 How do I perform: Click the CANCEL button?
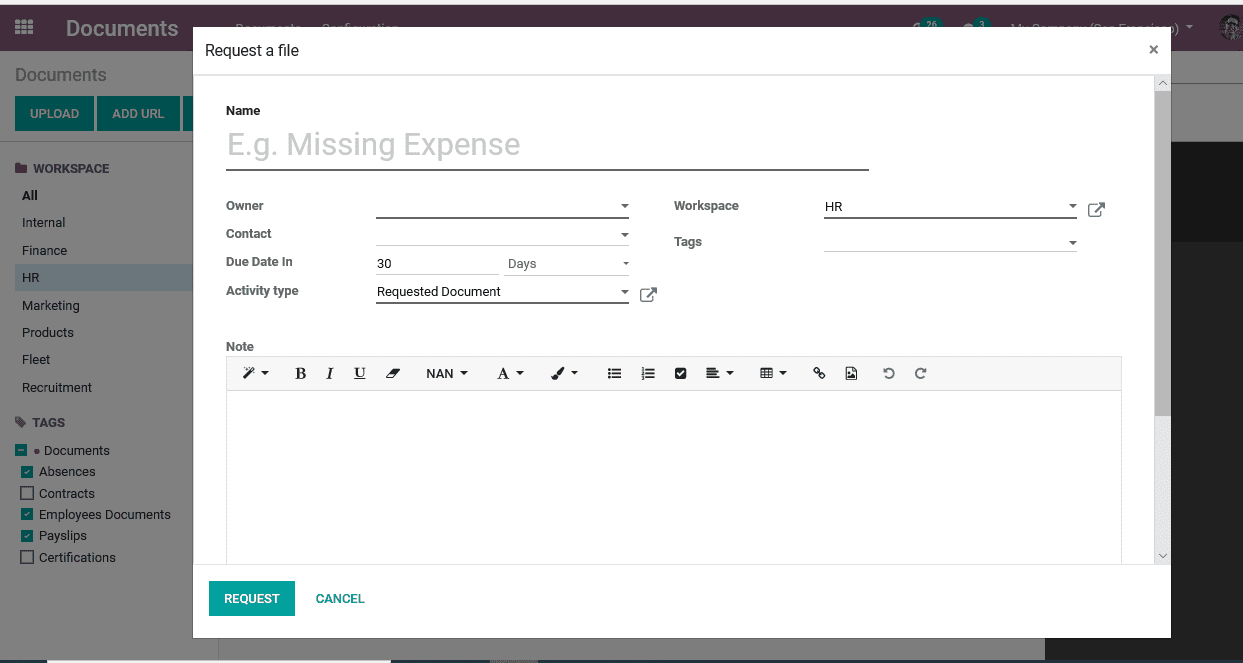[x=340, y=598]
